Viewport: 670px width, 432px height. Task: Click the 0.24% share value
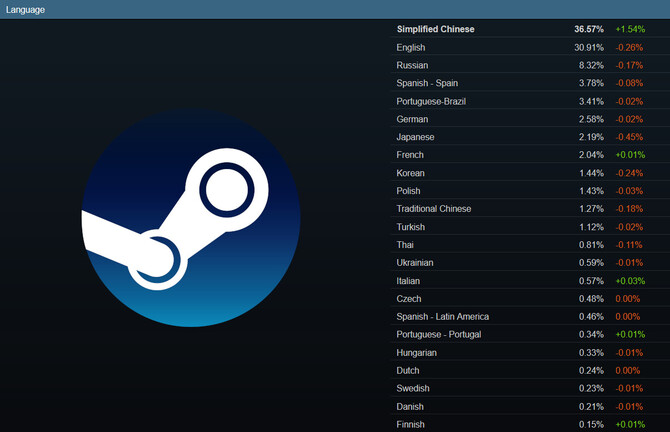591,370
